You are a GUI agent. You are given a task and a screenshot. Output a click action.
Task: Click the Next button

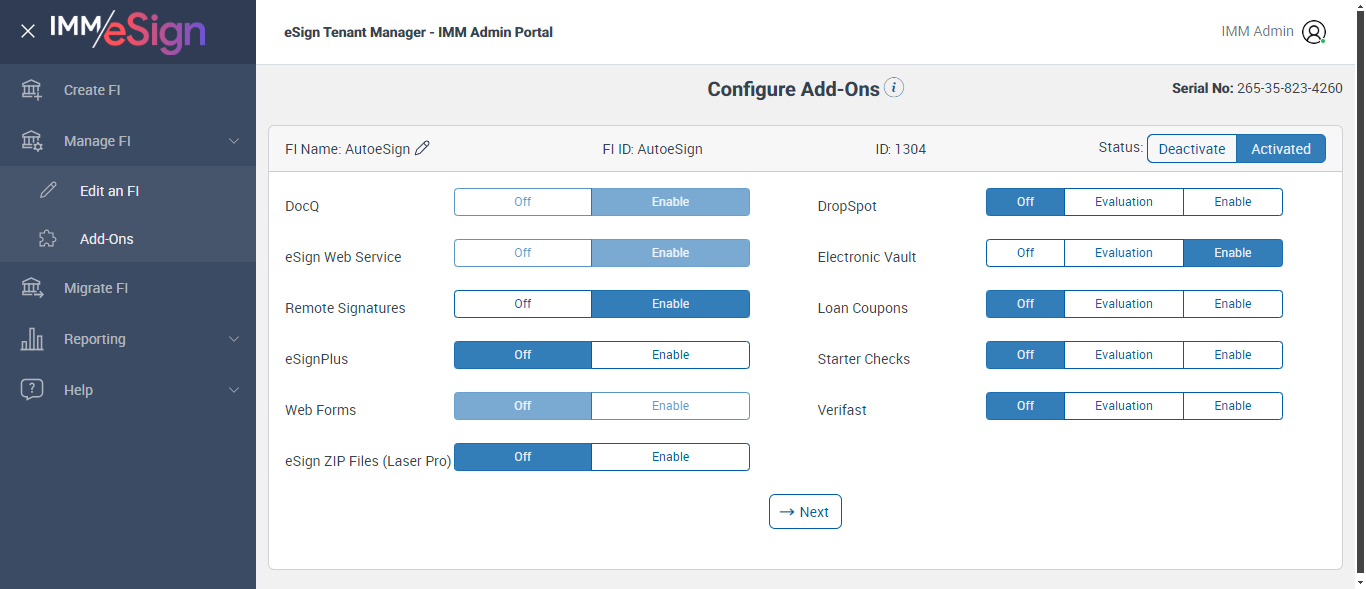tap(805, 512)
